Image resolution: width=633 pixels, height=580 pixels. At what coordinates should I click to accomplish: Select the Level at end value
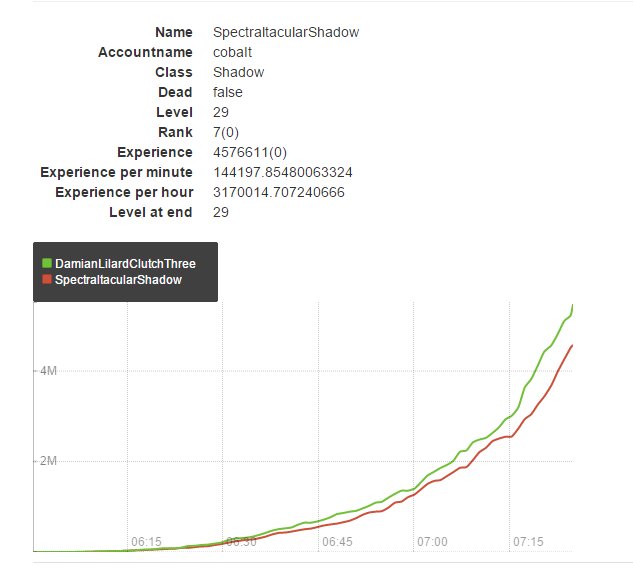[221, 212]
